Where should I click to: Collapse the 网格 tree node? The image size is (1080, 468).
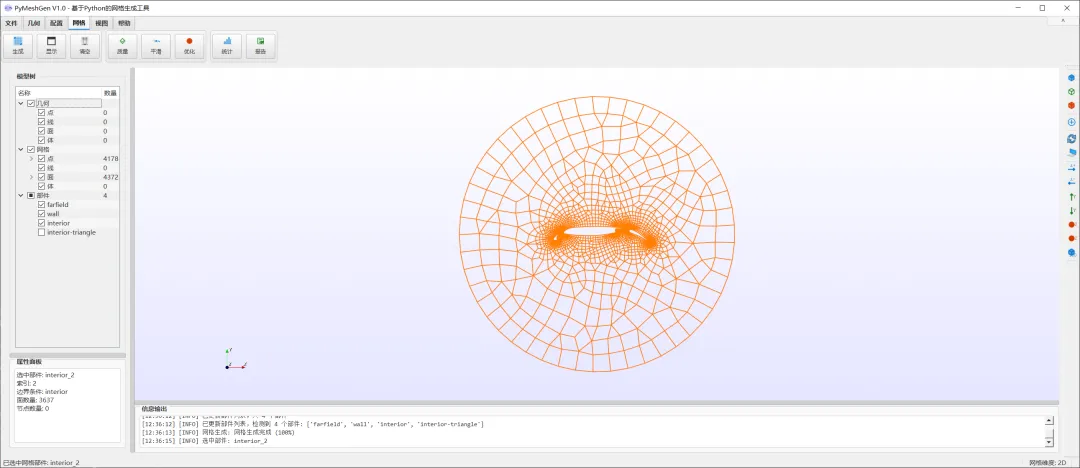pos(21,150)
